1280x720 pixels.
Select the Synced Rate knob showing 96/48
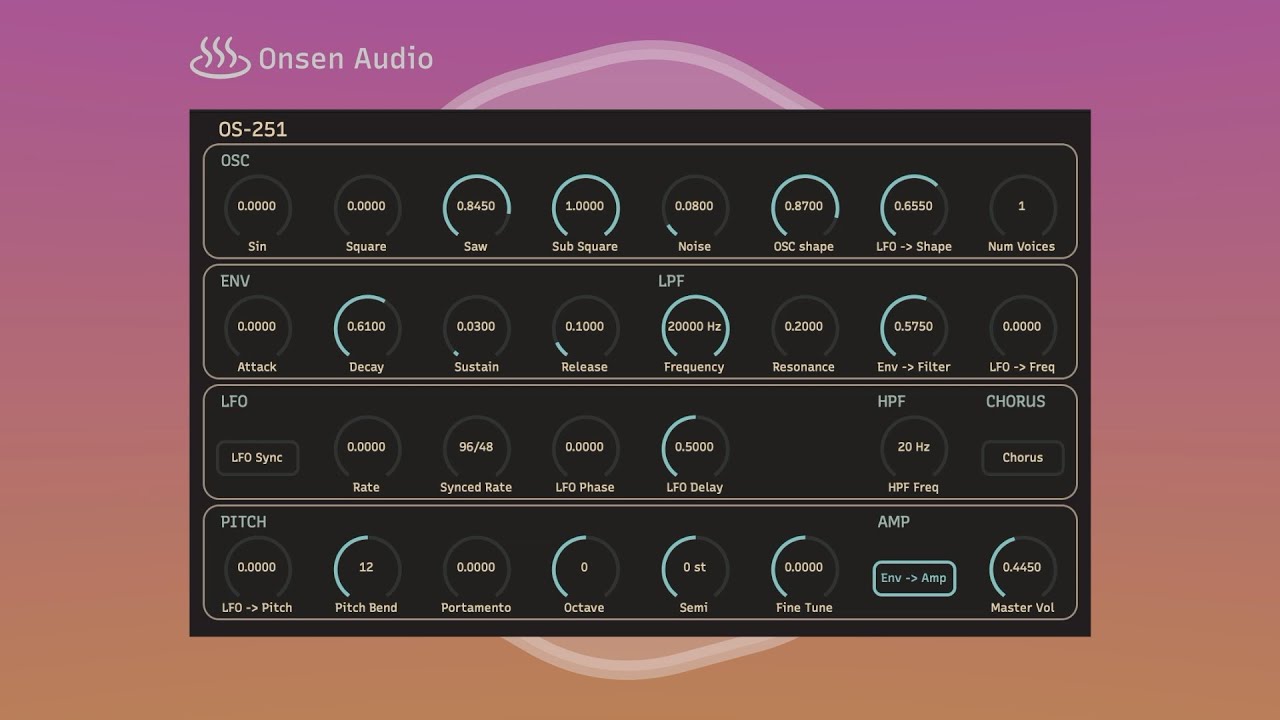coord(476,447)
